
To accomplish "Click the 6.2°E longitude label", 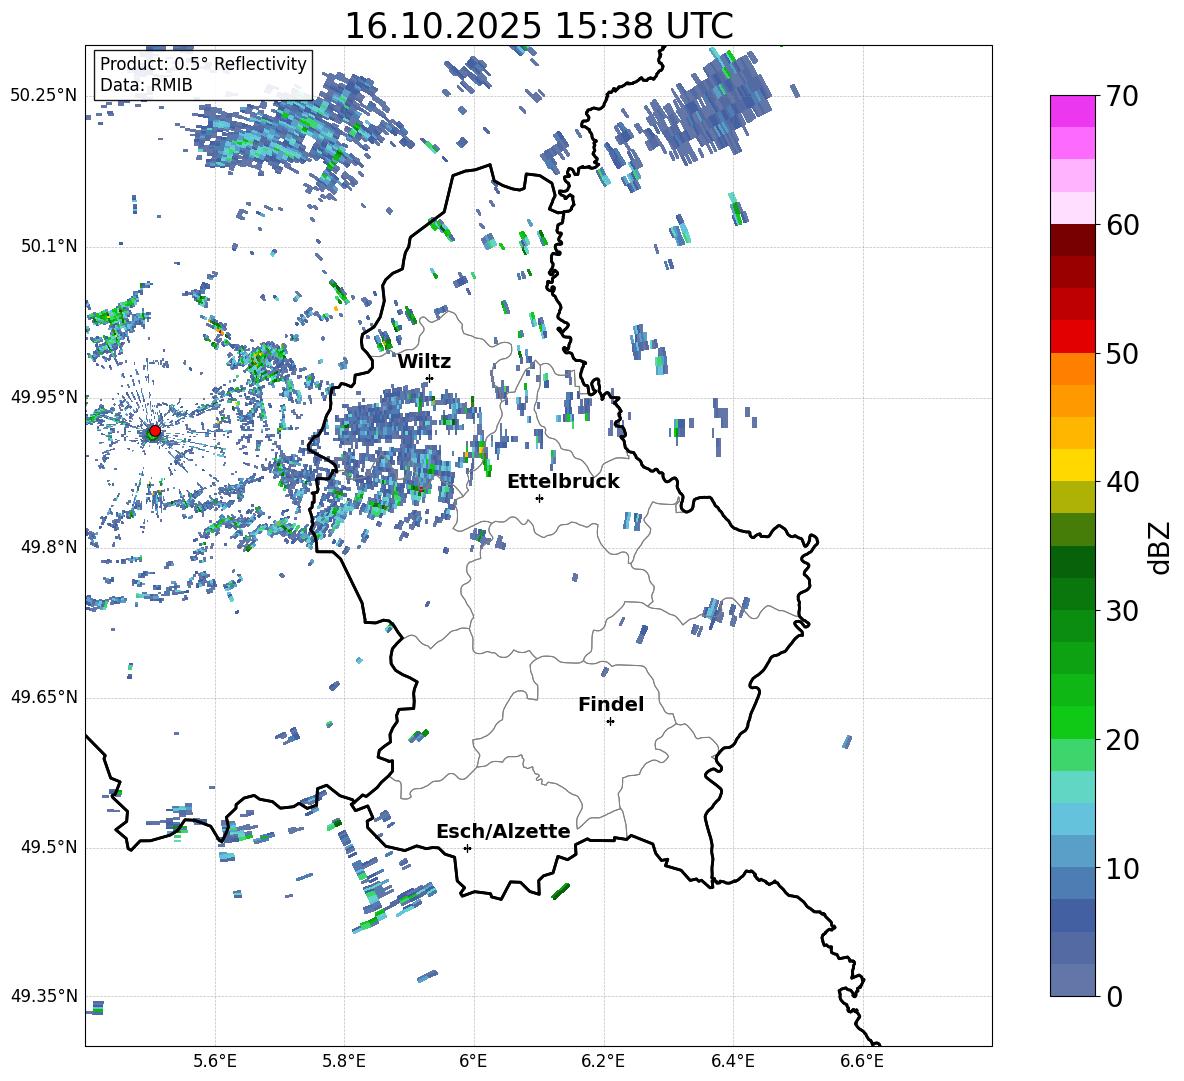I will [x=603, y=1061].
